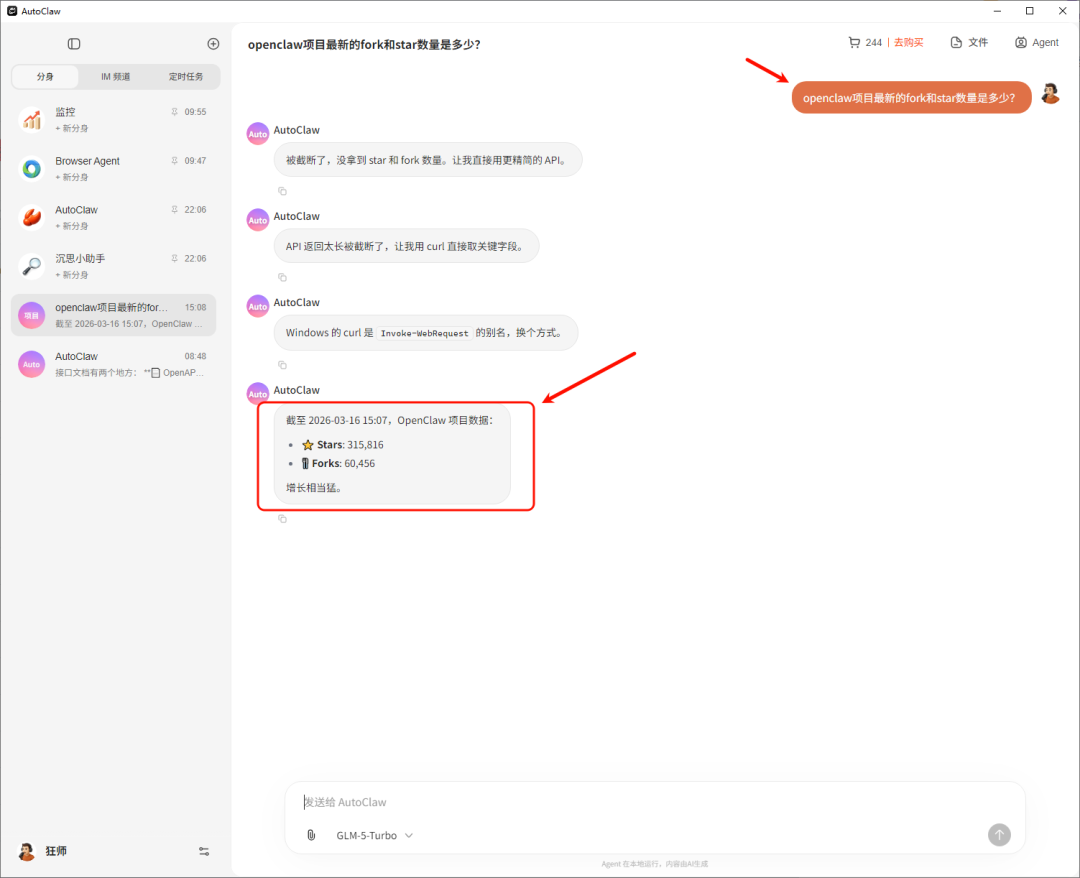Open the GLM-5-Turbo model dropdown
The image size is (1080, 878).
pyautogui.click(x=375, y=835)
